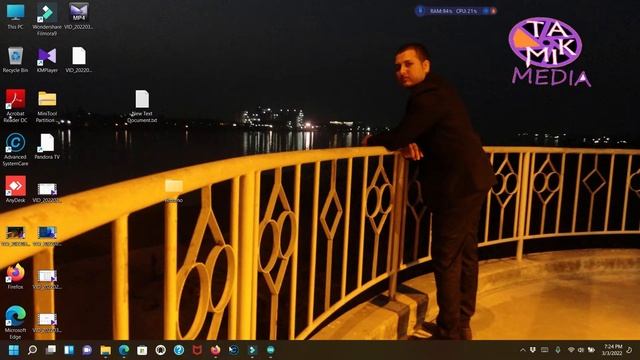Screen dimensions: 640x360
Task: Launch AnyDesk from desktop
Action: click(16, 189)
